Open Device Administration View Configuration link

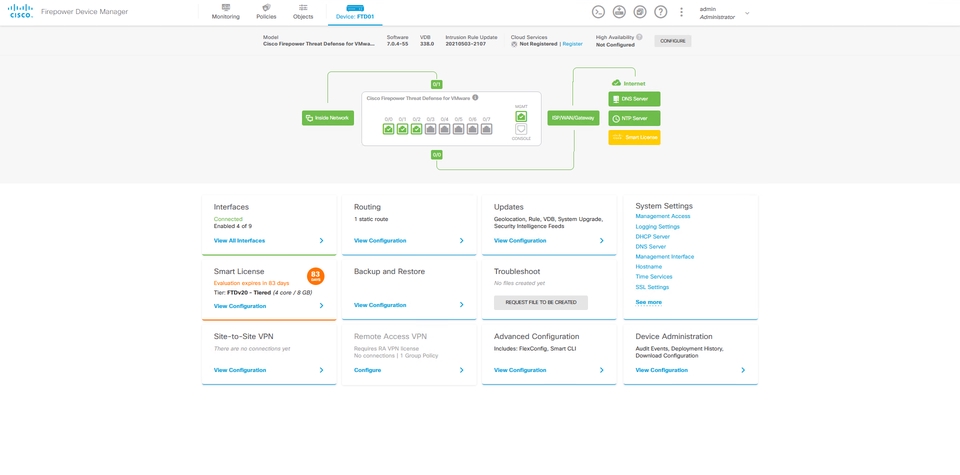[x=661, y=370]
